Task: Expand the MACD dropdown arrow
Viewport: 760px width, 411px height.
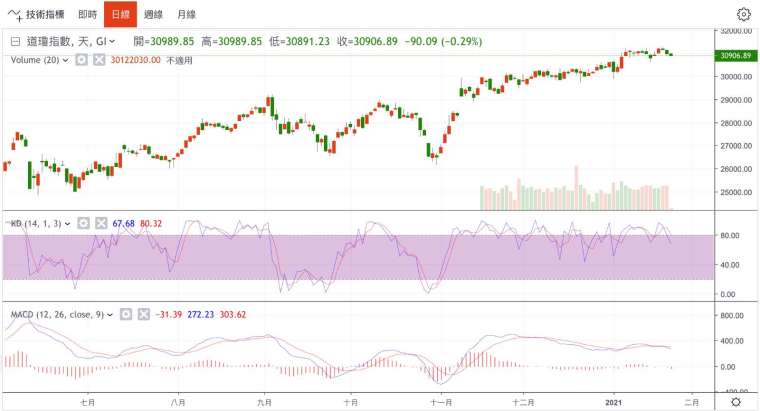Action: pos(110,315)
